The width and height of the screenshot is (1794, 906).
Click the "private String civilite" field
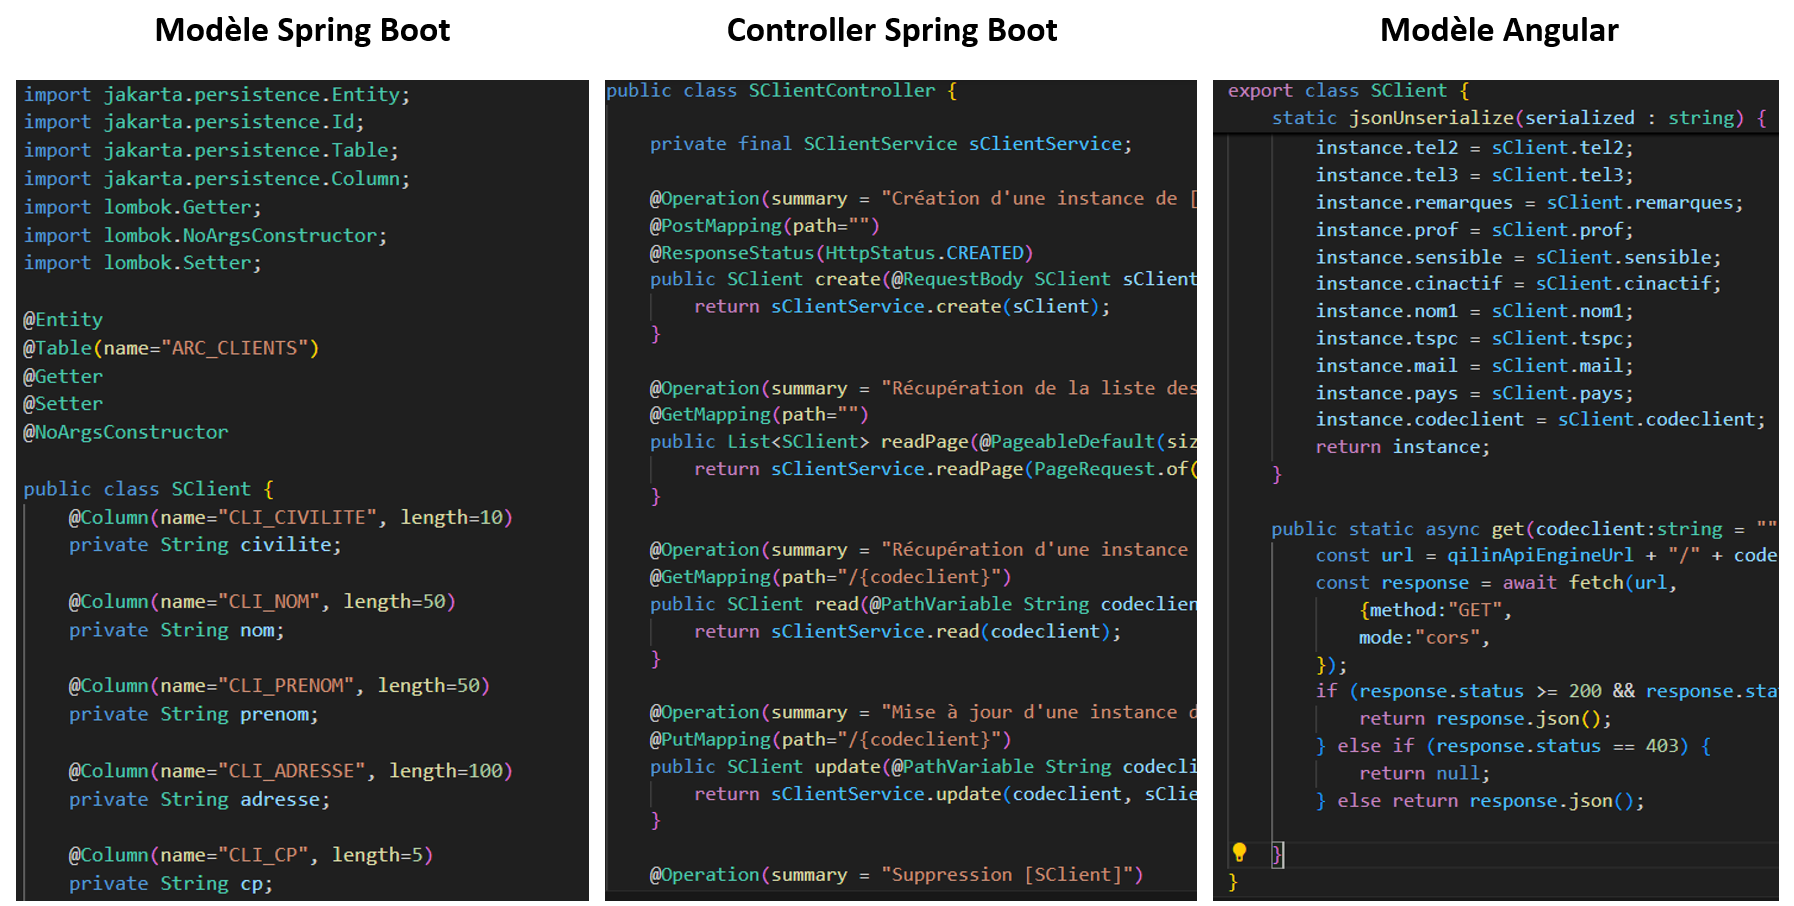click(x=204, y=545)
